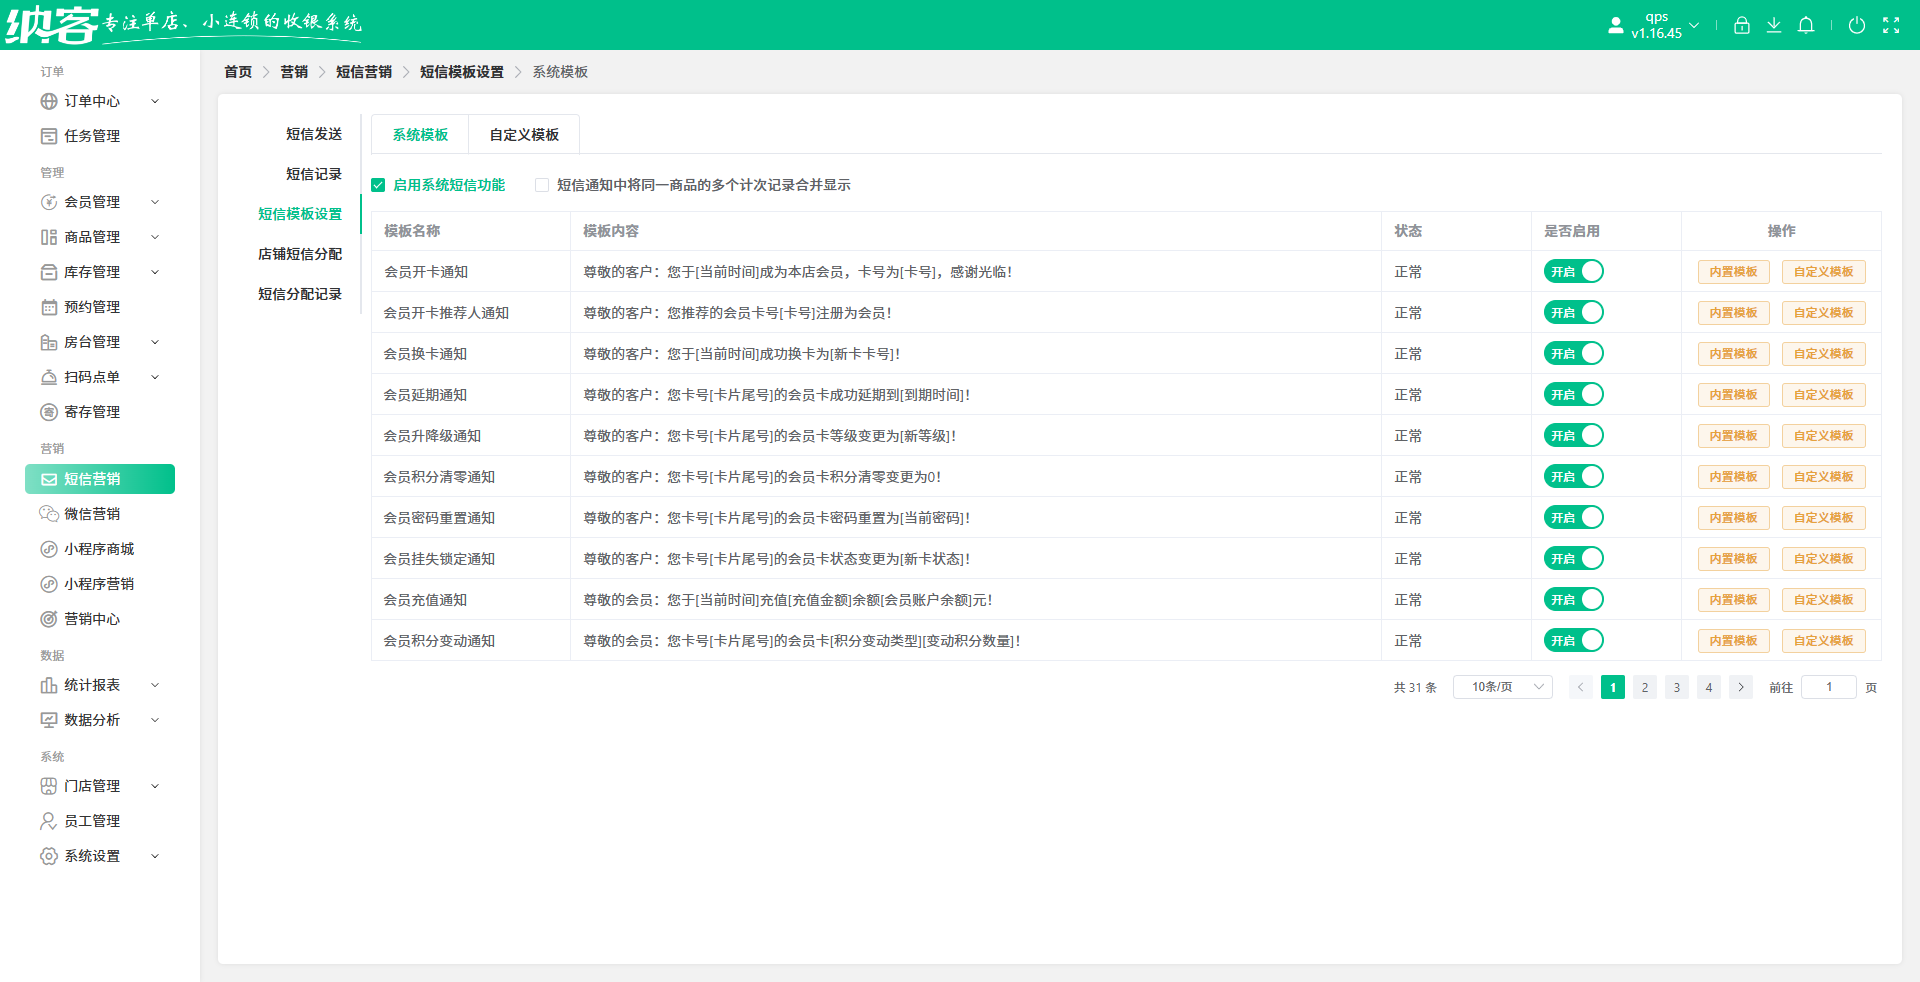Expand the 房台管理 chevron
1920x982 pixels.
155,342
